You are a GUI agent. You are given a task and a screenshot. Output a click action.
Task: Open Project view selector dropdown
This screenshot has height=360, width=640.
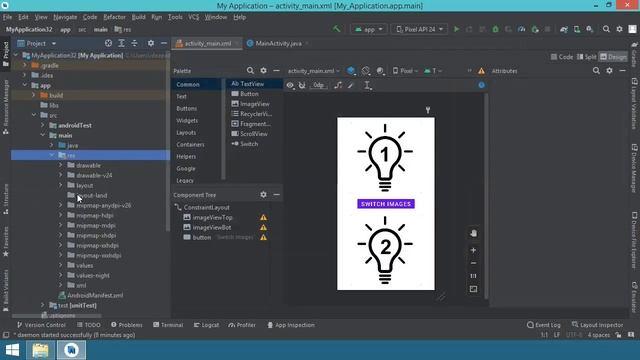click(x=36, y=43)
